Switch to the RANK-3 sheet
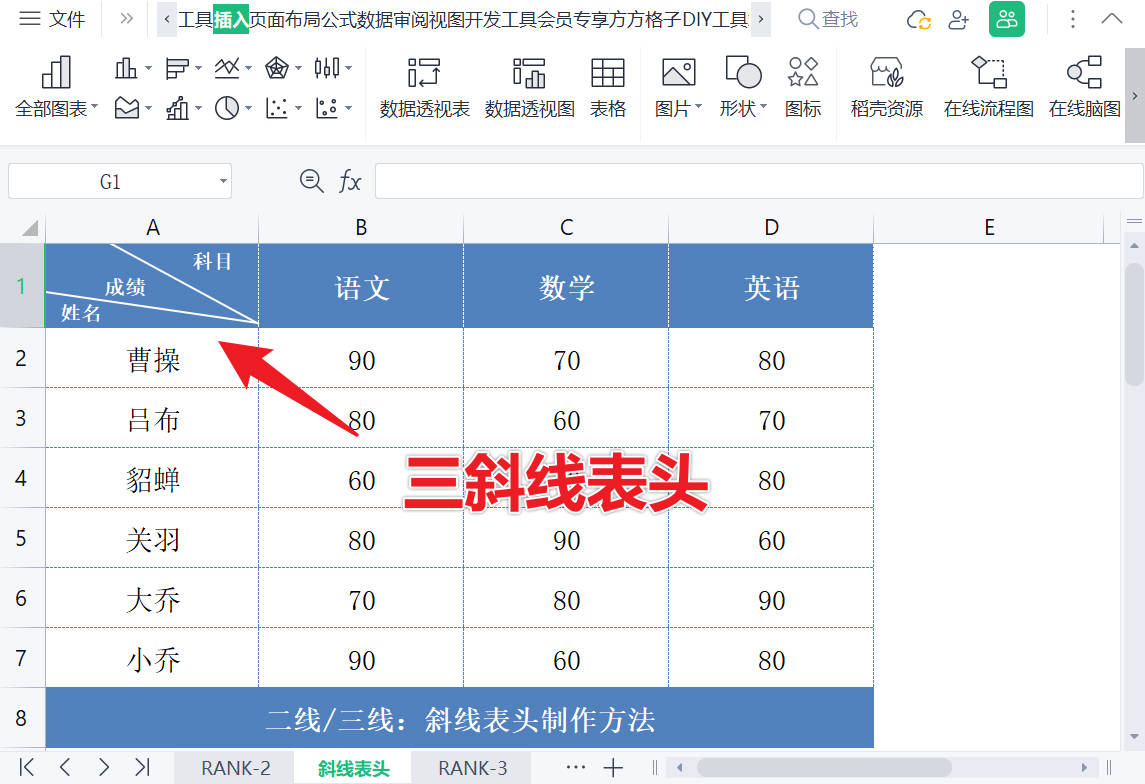Image resolution: width=1145 pixels, height=784 pixels. [472, 768]
